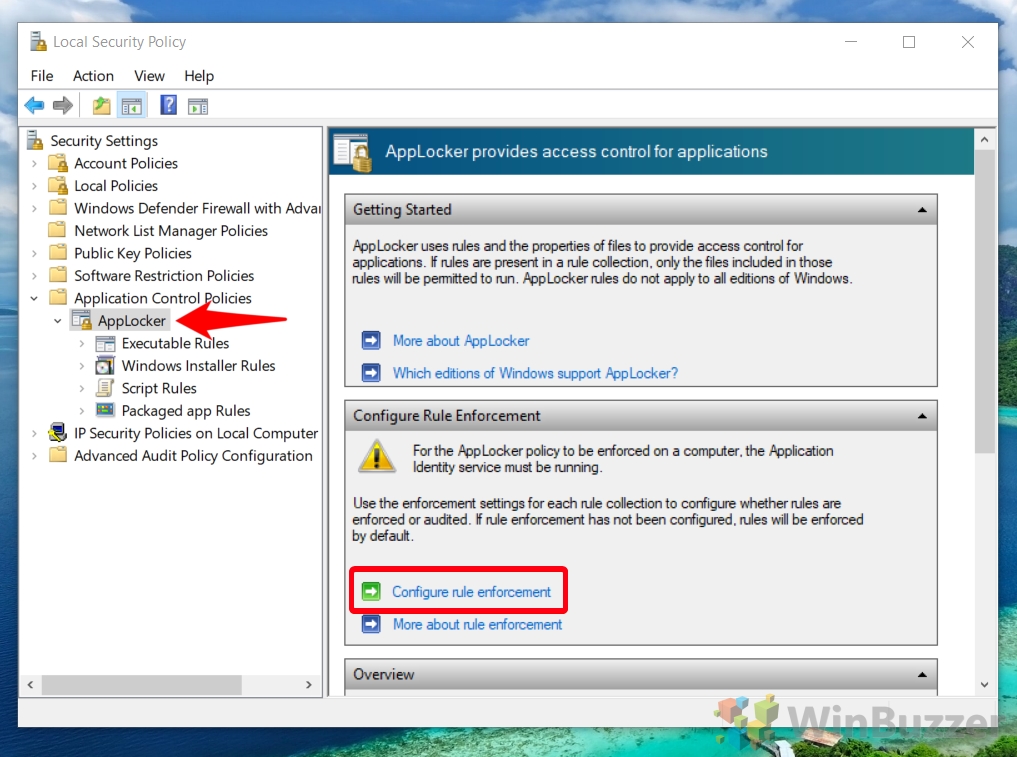Click the Security Settings root icon
Image resolution: width=1017 pixels, height=757 pixels.
[x=35, y=139]
